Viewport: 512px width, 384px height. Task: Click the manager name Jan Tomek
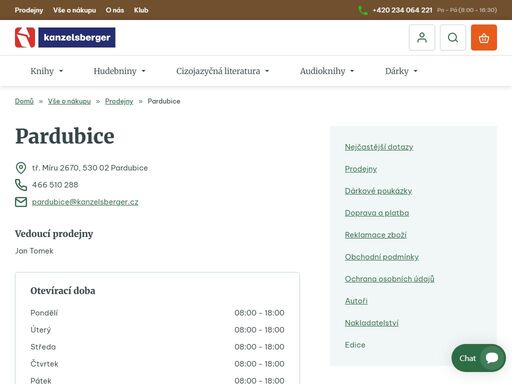click(34, 251)
